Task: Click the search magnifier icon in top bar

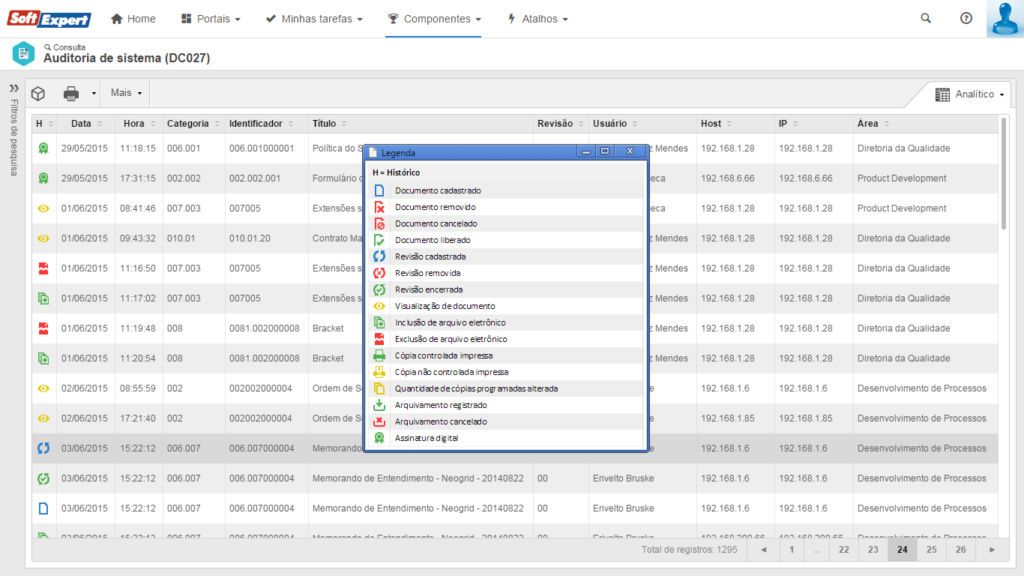Action: click(925, 19)
